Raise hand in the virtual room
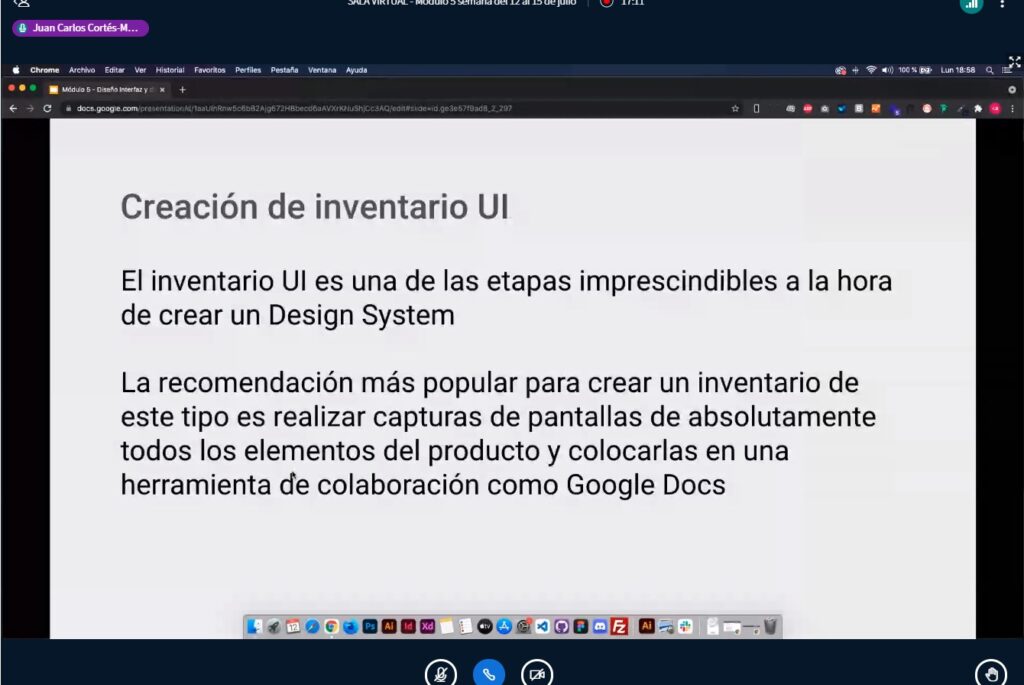This screenshot has height=685, width=1024. [x=991, y=674]
